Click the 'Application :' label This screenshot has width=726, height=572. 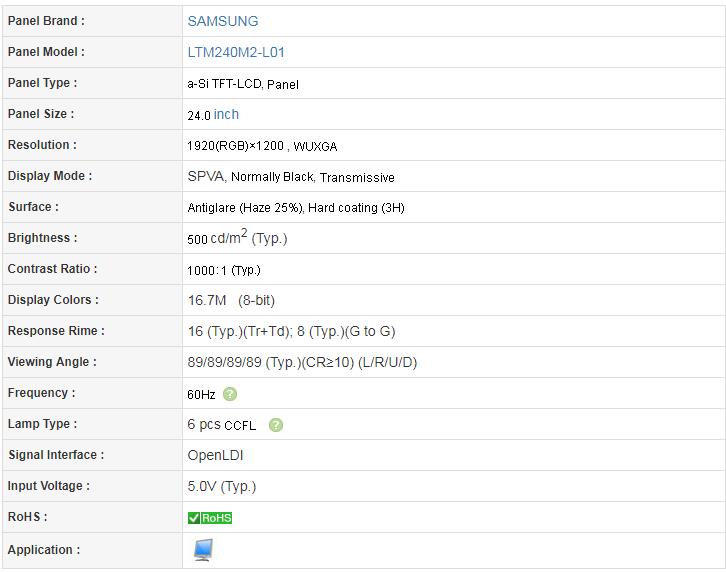(44, 550)
